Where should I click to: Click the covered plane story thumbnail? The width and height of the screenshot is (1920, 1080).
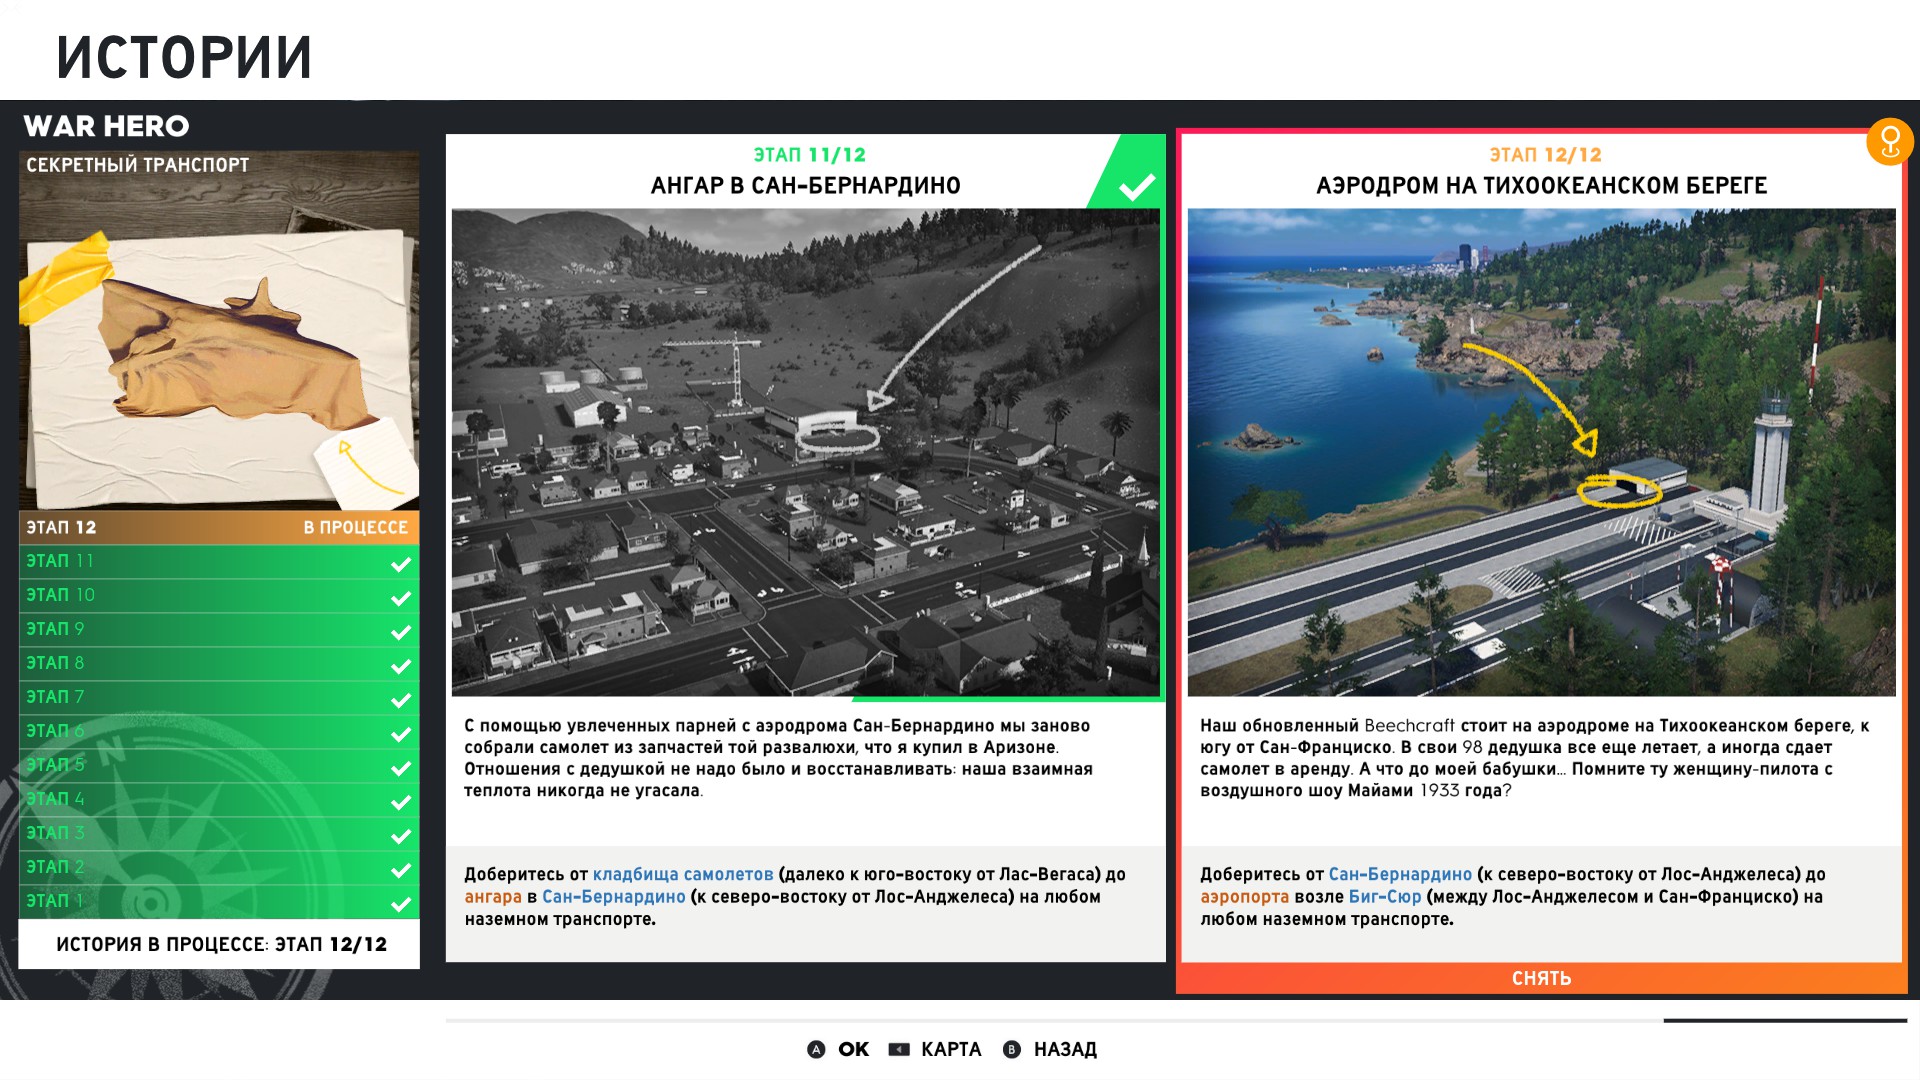(x=219, y=331)
